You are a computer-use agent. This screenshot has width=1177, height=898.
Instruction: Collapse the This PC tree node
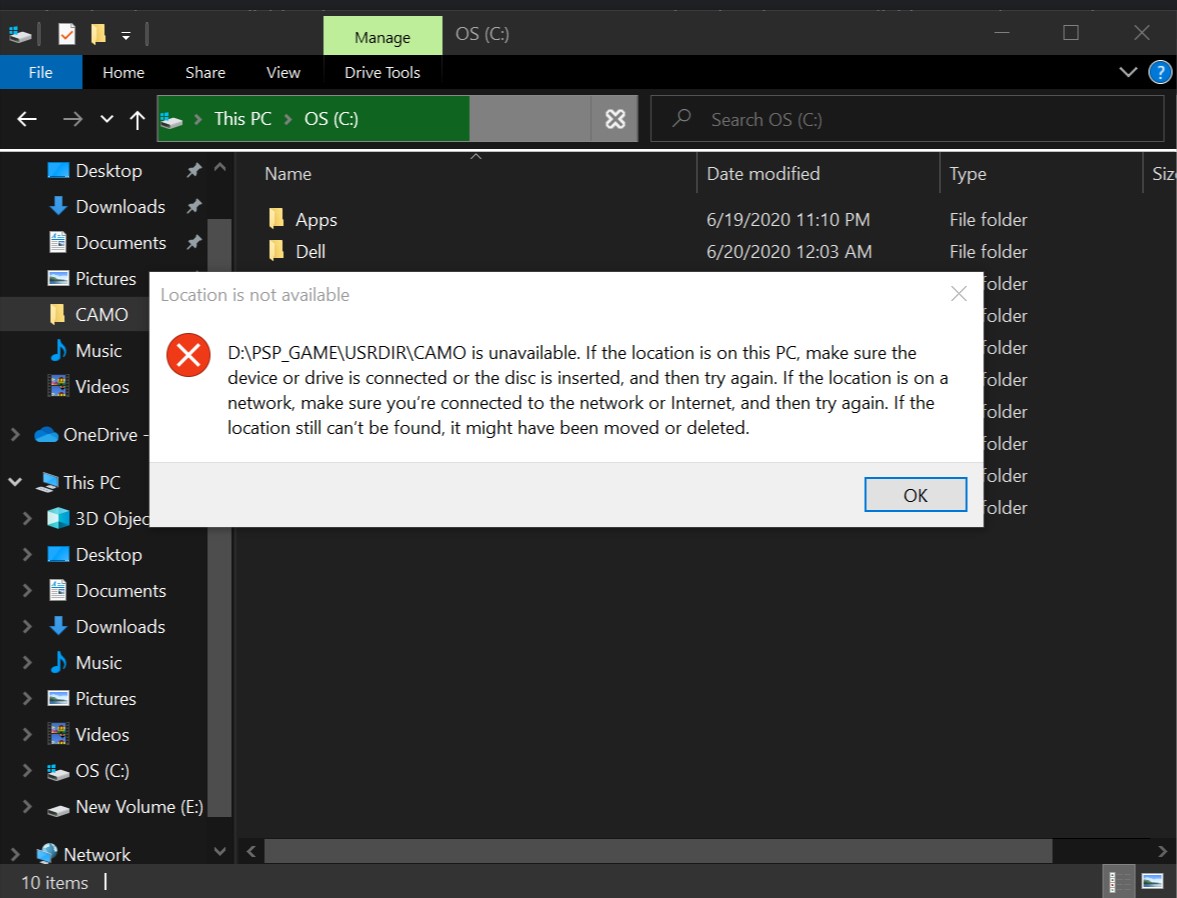pyautogui.click(x=16, y=483)
